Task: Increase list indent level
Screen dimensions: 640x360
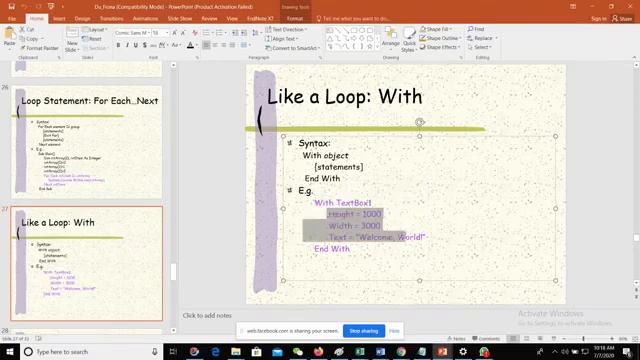Action: tap(244, 33)
